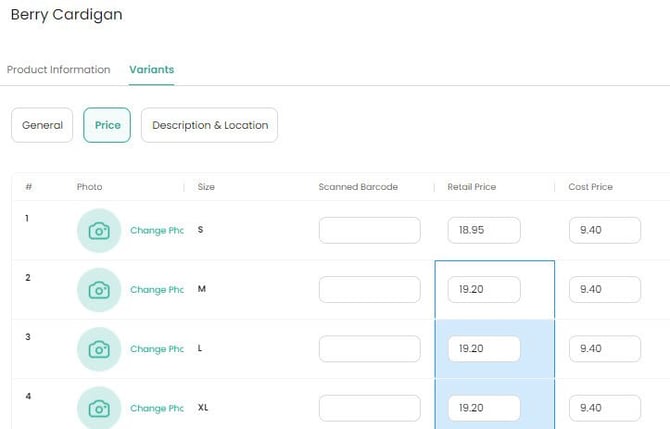Select the Price section button
This screenshot has height=429, width=670.
click(x=107, y=125)
